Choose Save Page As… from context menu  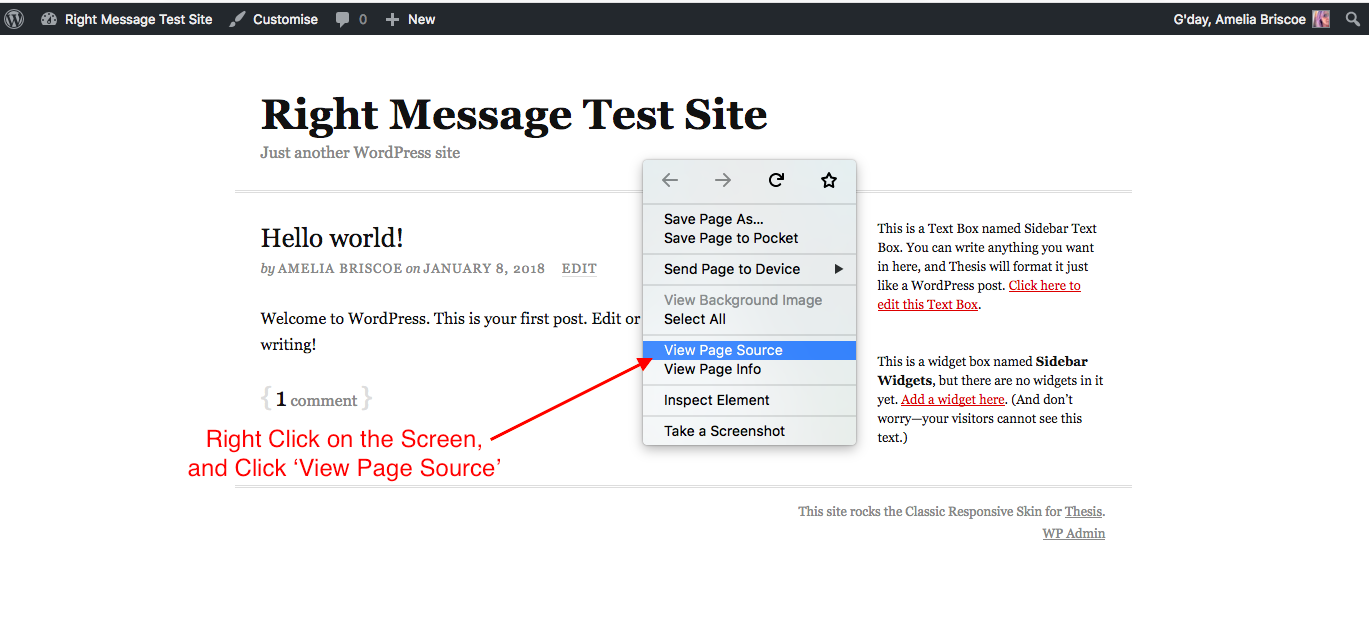[x=749, y=219]
